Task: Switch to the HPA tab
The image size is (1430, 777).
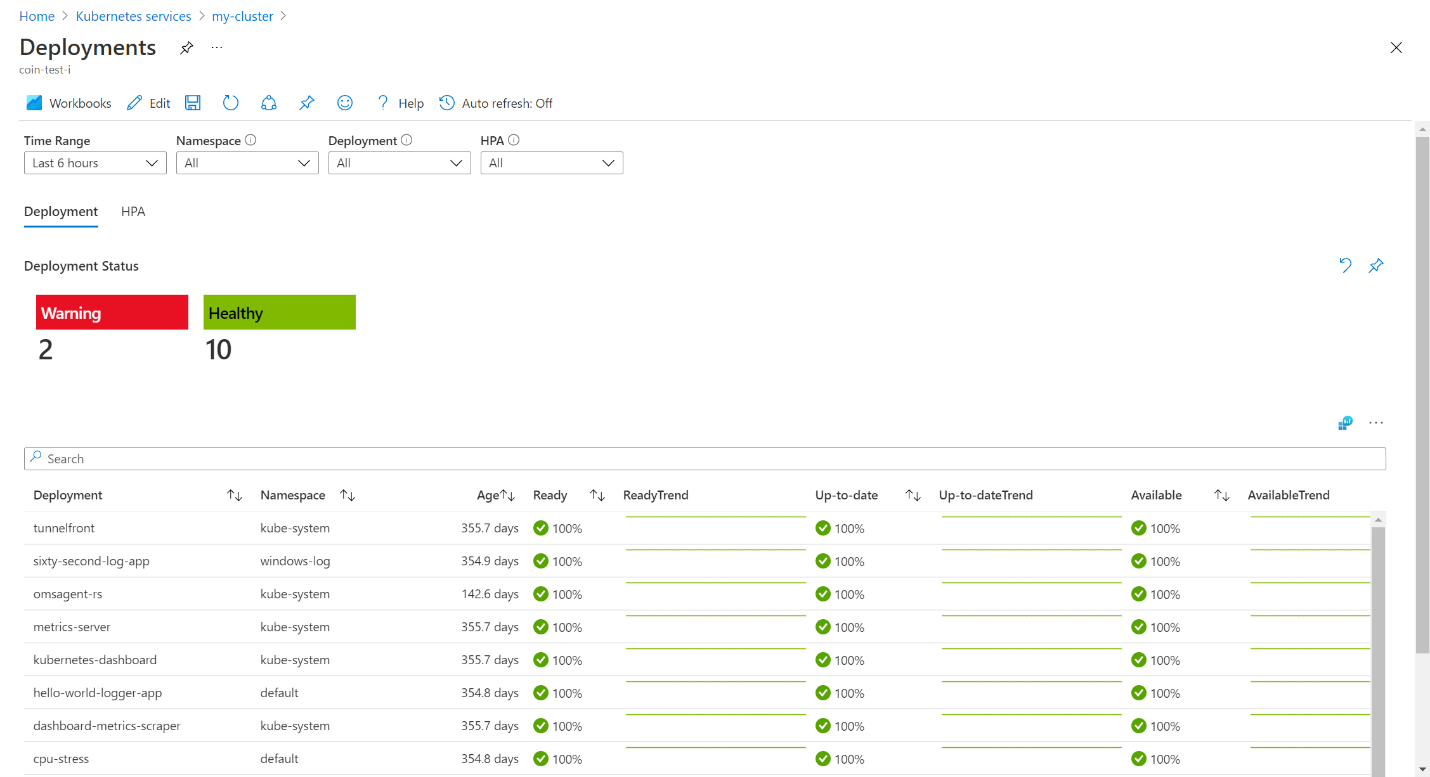Action: (x=133, y=212)
